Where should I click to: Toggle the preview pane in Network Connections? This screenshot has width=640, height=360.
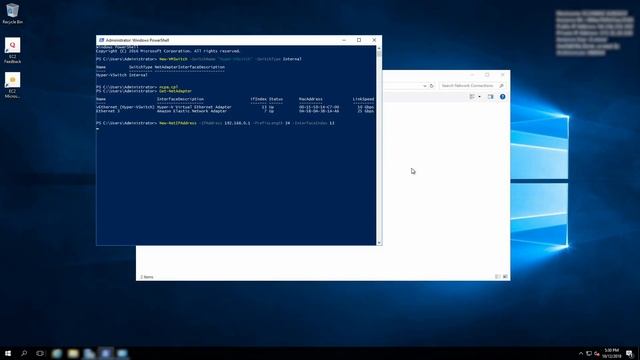click(491, 97)
